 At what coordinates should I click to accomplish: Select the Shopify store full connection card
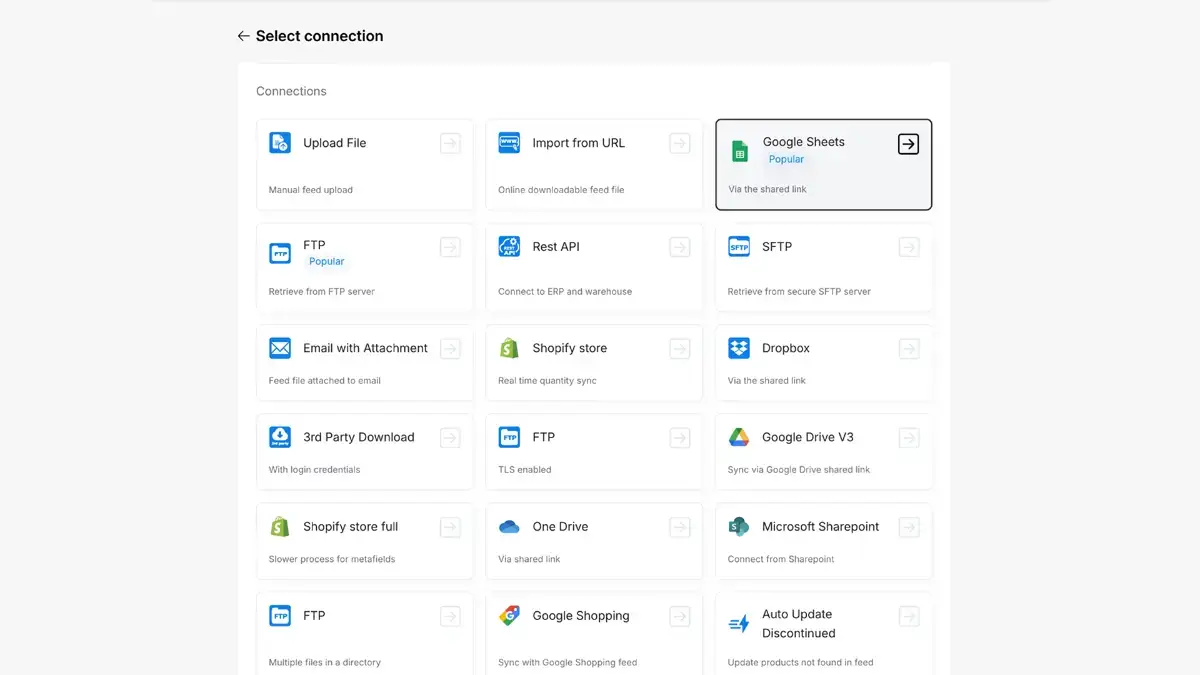pos(365,541)
